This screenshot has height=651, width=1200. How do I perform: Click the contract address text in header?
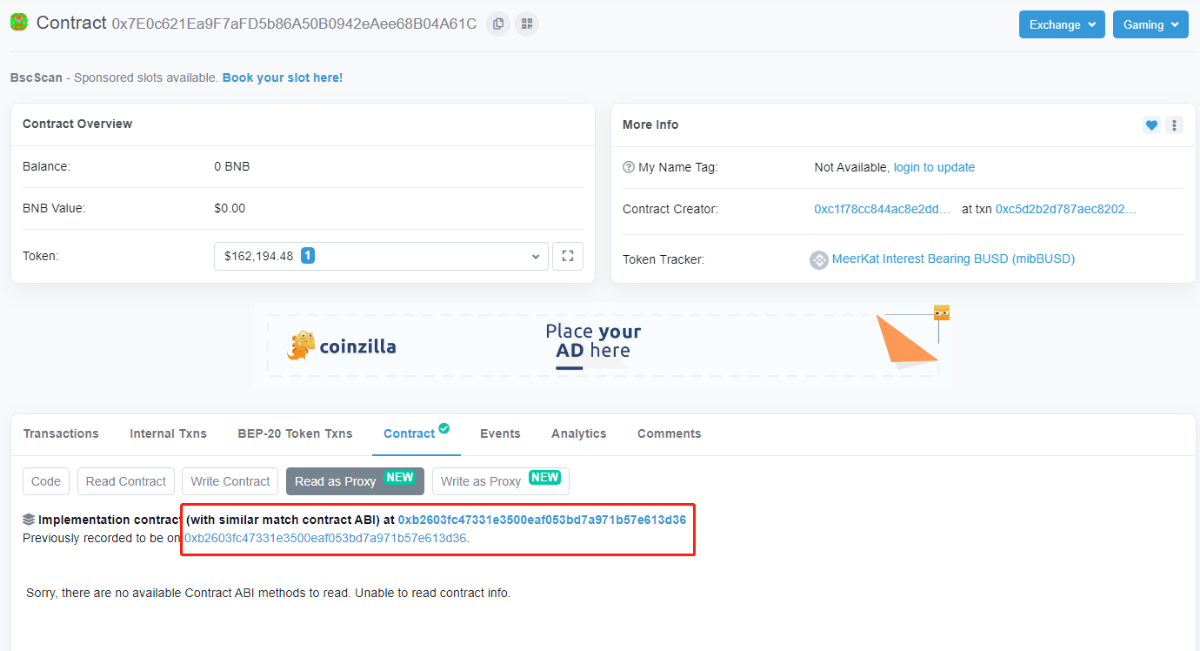coord(294,24)
